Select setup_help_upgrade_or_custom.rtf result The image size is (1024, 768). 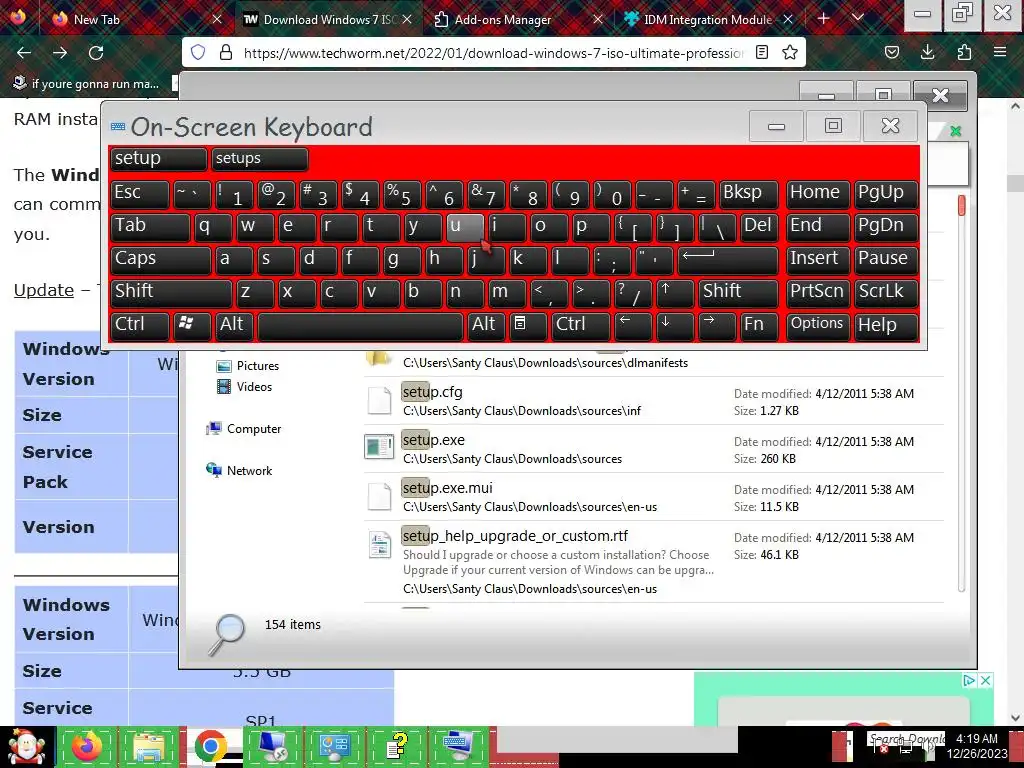click(x=653, y=562)
